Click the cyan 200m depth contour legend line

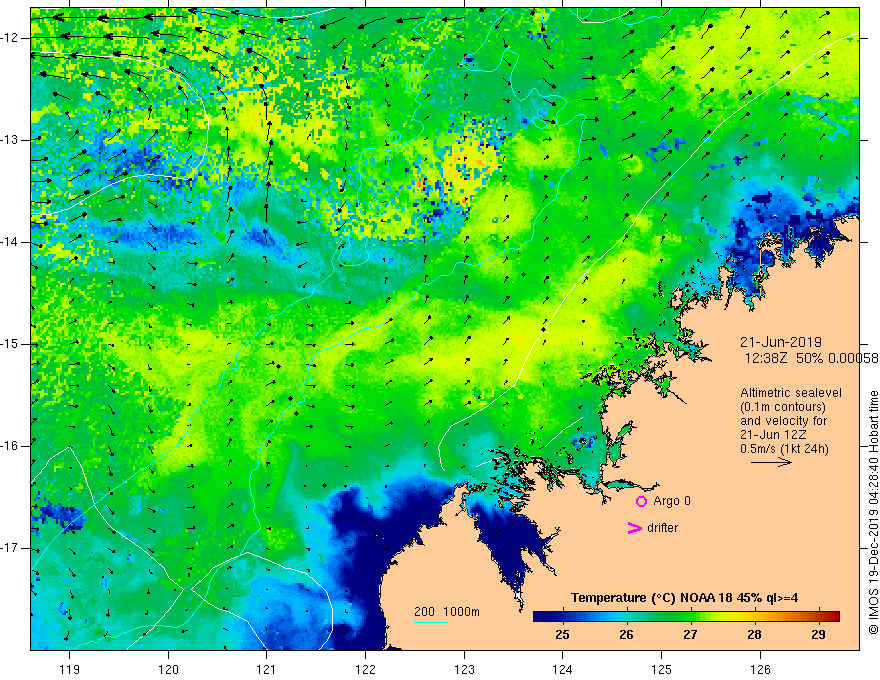[x=431, y=622]
